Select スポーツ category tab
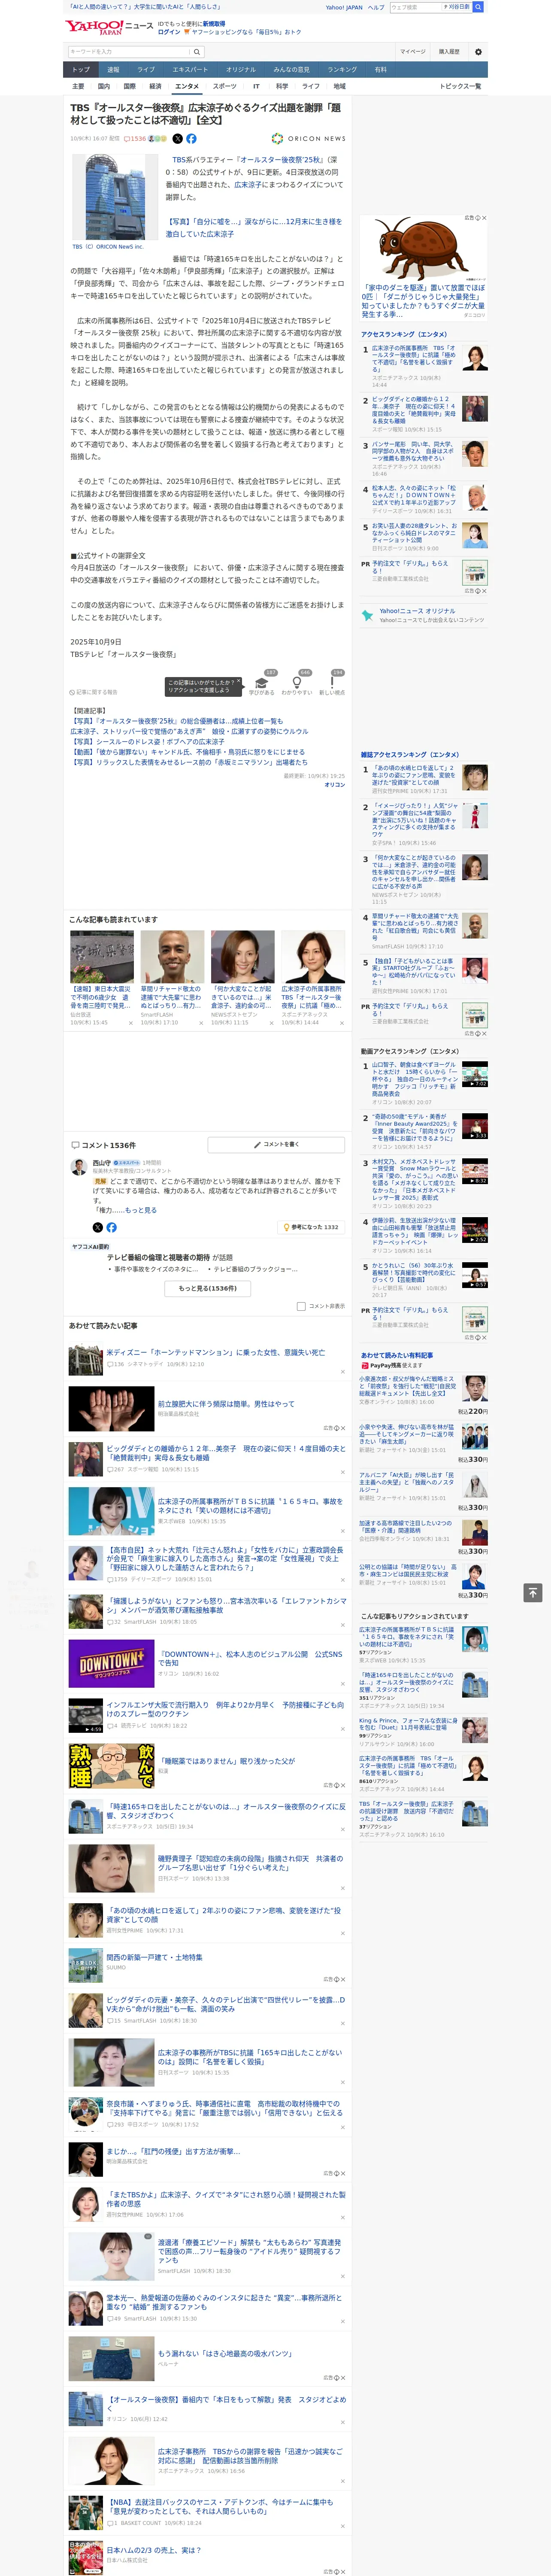The height and width of the screenshot is (2576, 551). [x=225, y=86]
